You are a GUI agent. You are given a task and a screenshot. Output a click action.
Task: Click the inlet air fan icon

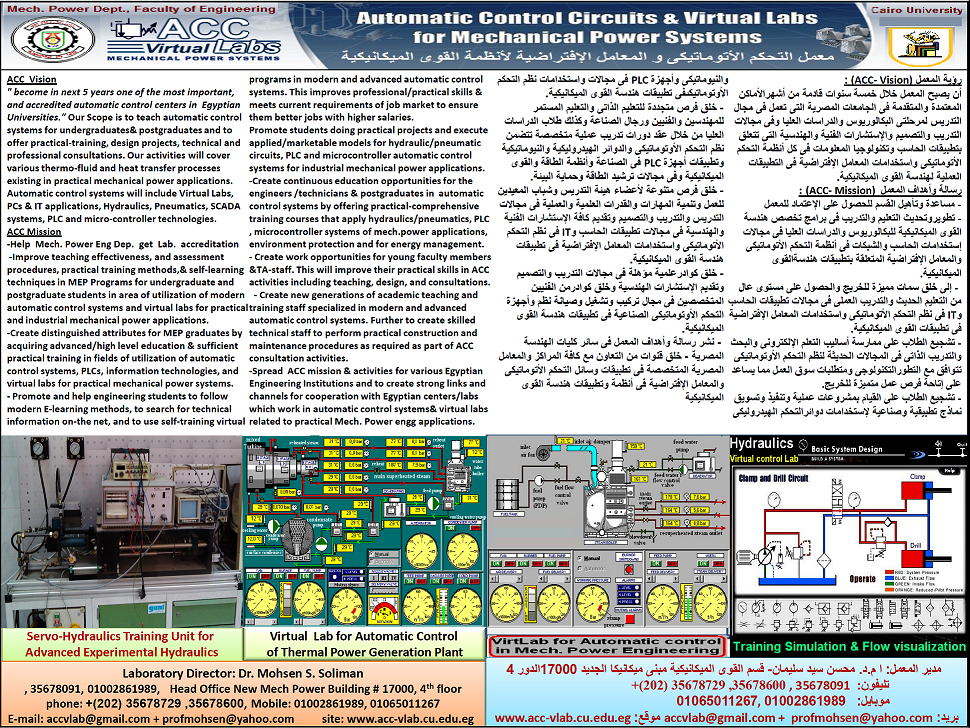[x=544, y=453]
